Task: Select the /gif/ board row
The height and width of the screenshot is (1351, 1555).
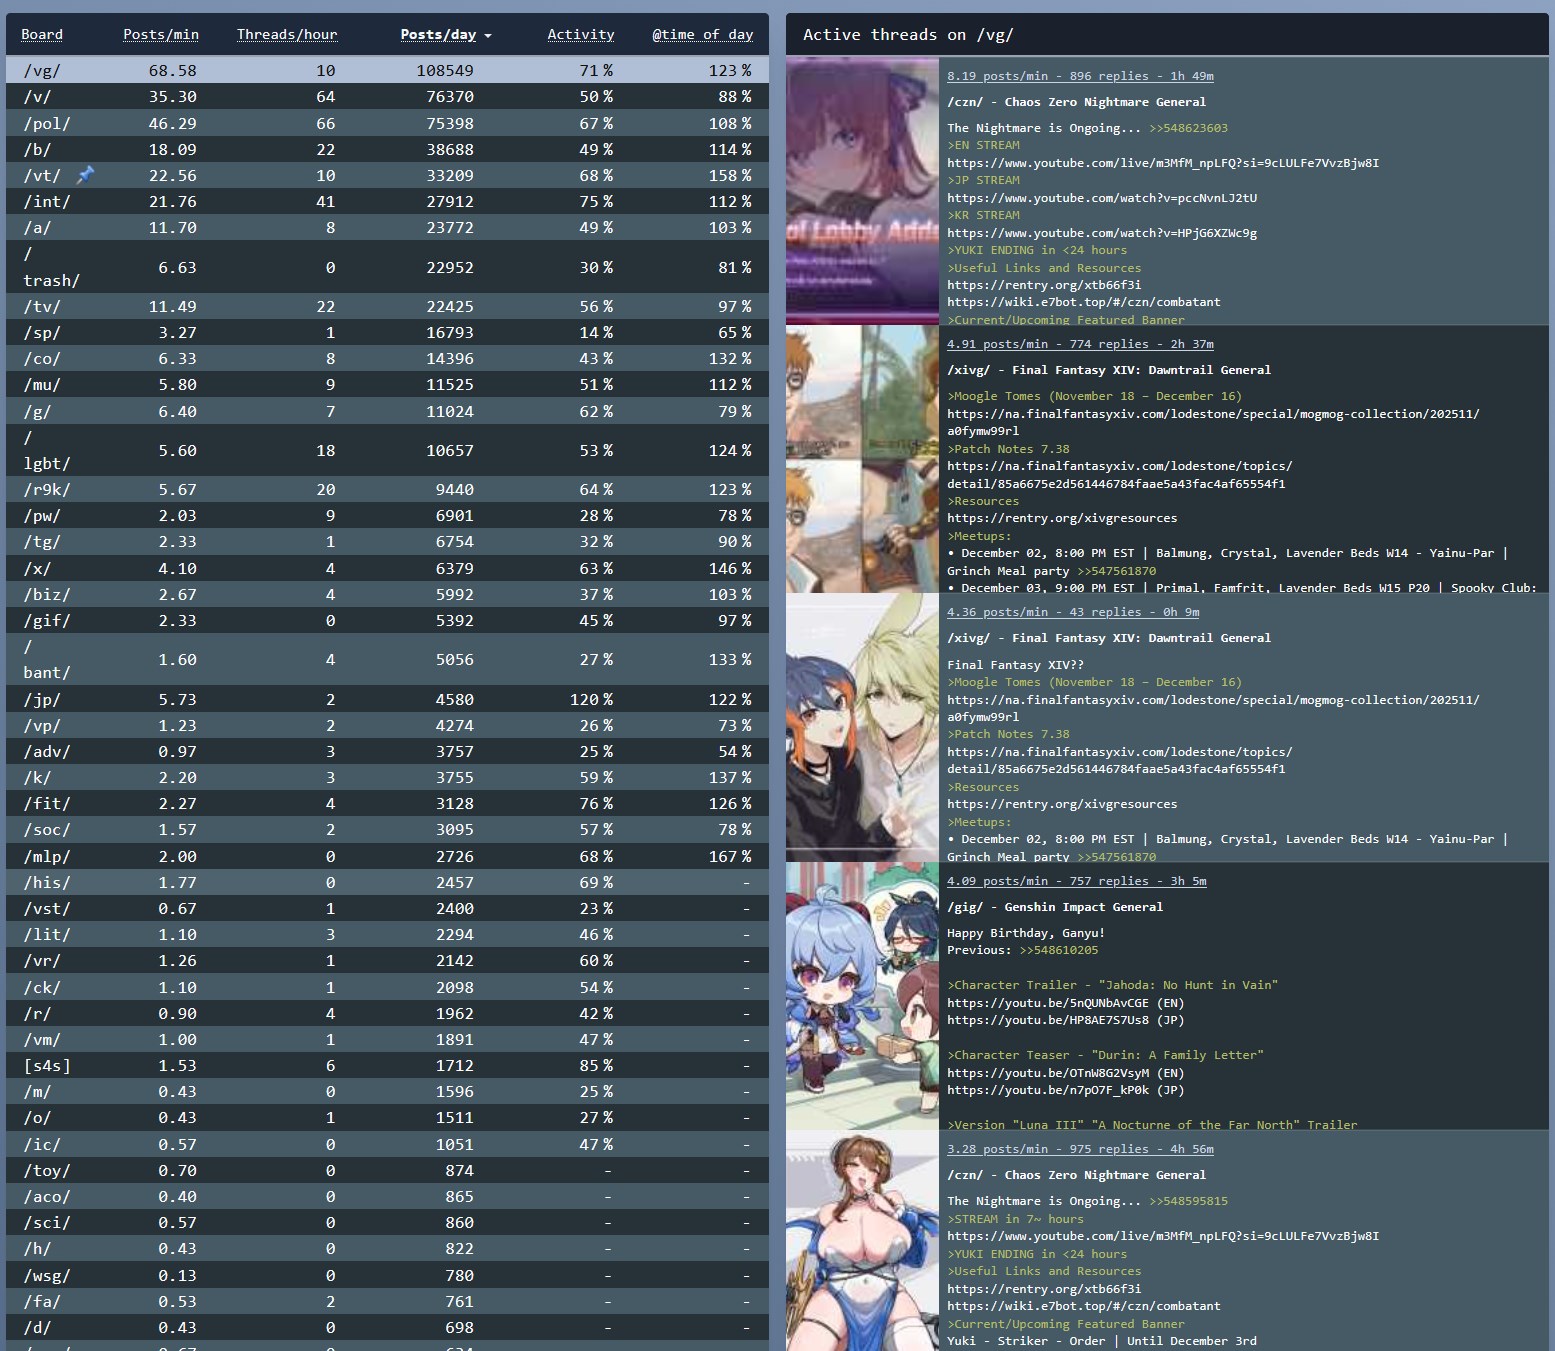Action: [x=387, y=620]
